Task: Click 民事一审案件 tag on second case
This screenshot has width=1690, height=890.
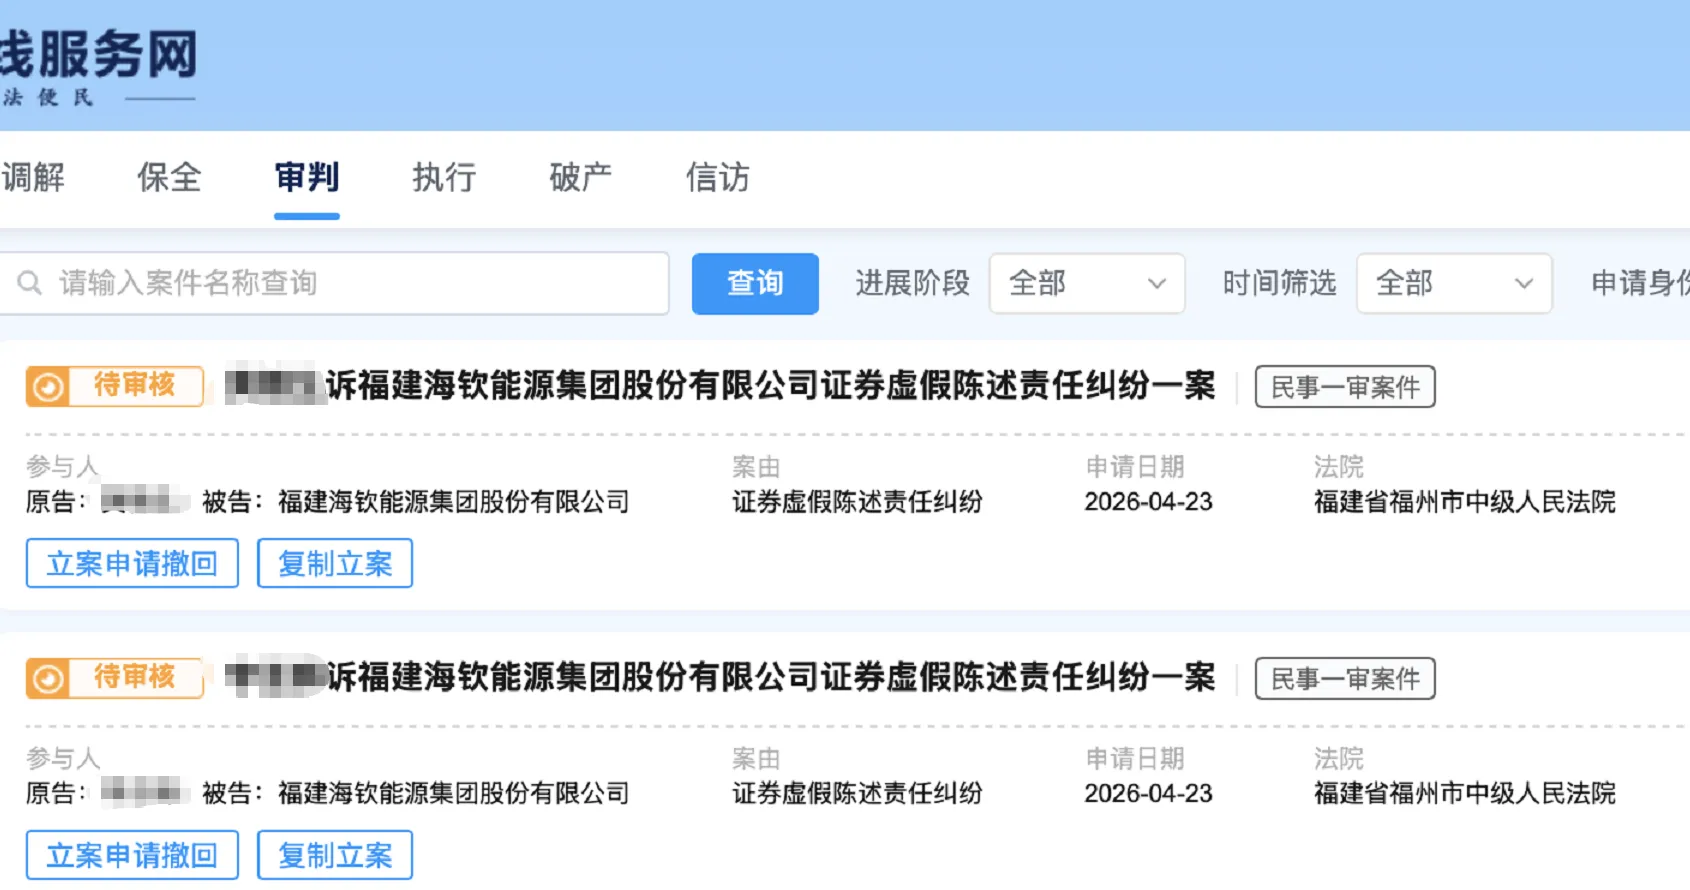Action: click(1345, 679)
